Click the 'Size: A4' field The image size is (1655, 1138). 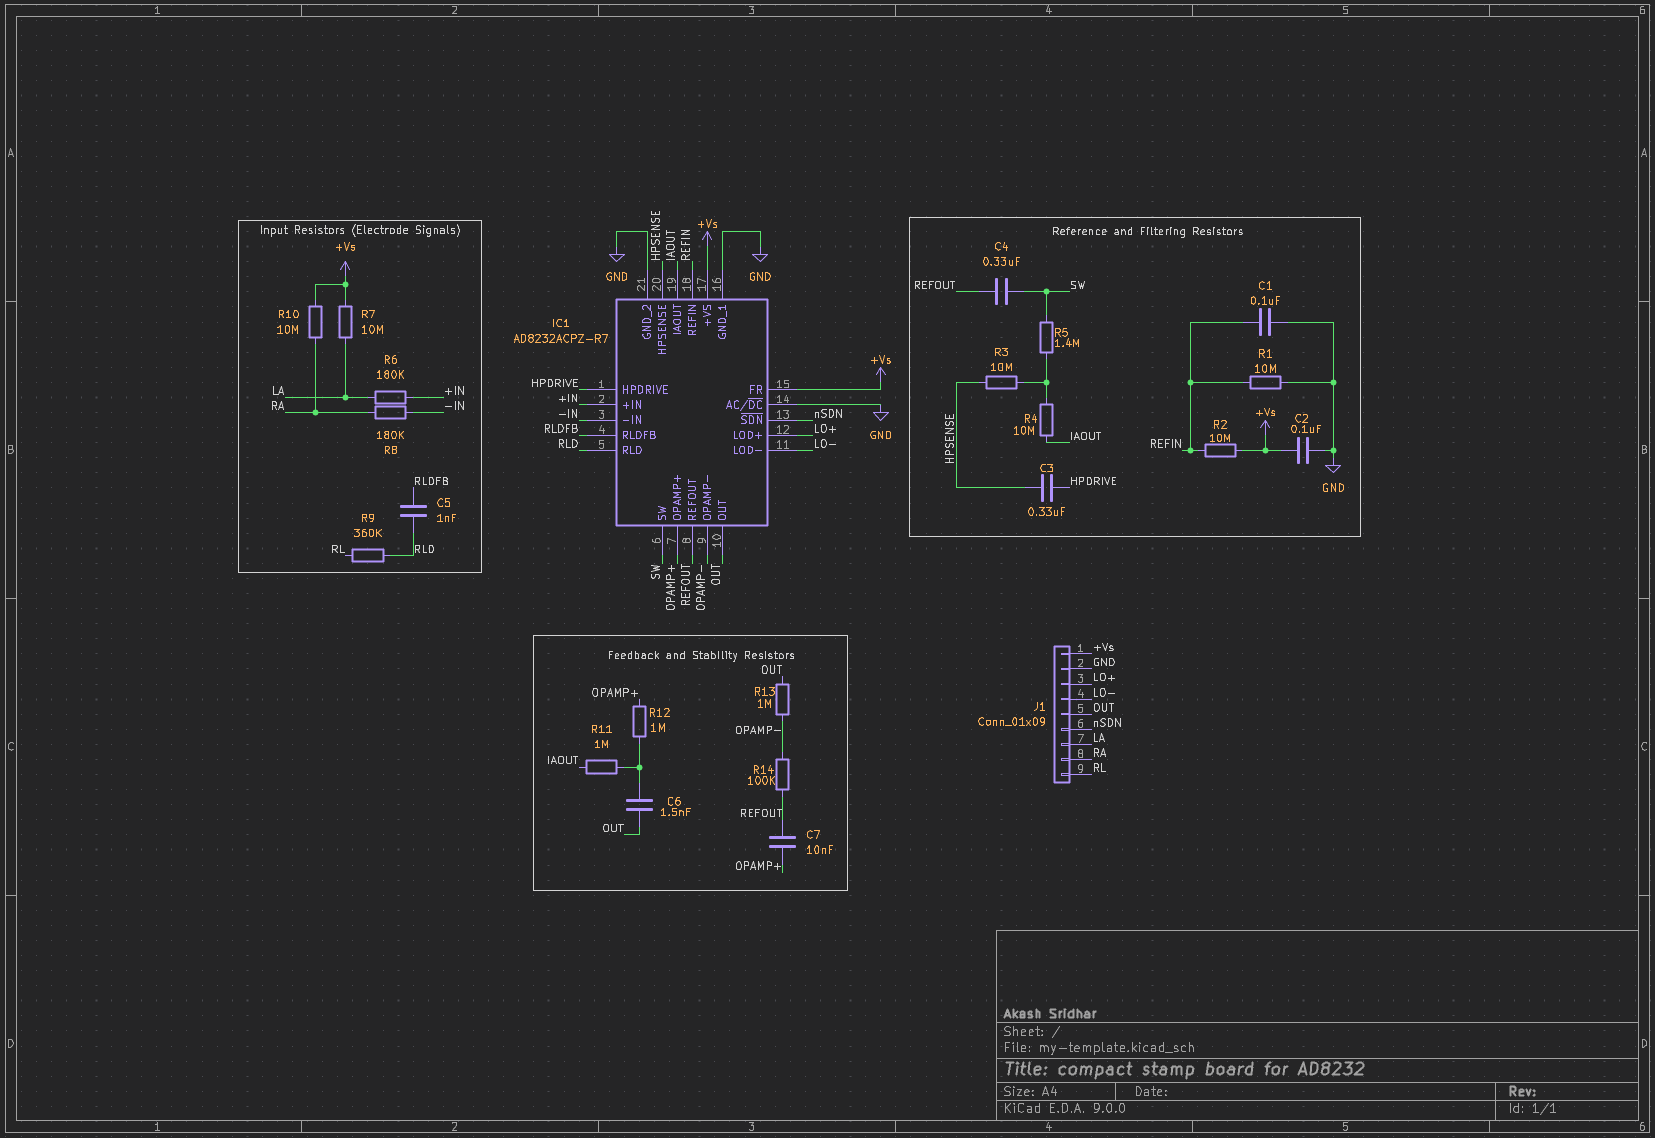coord(1030,1092)
